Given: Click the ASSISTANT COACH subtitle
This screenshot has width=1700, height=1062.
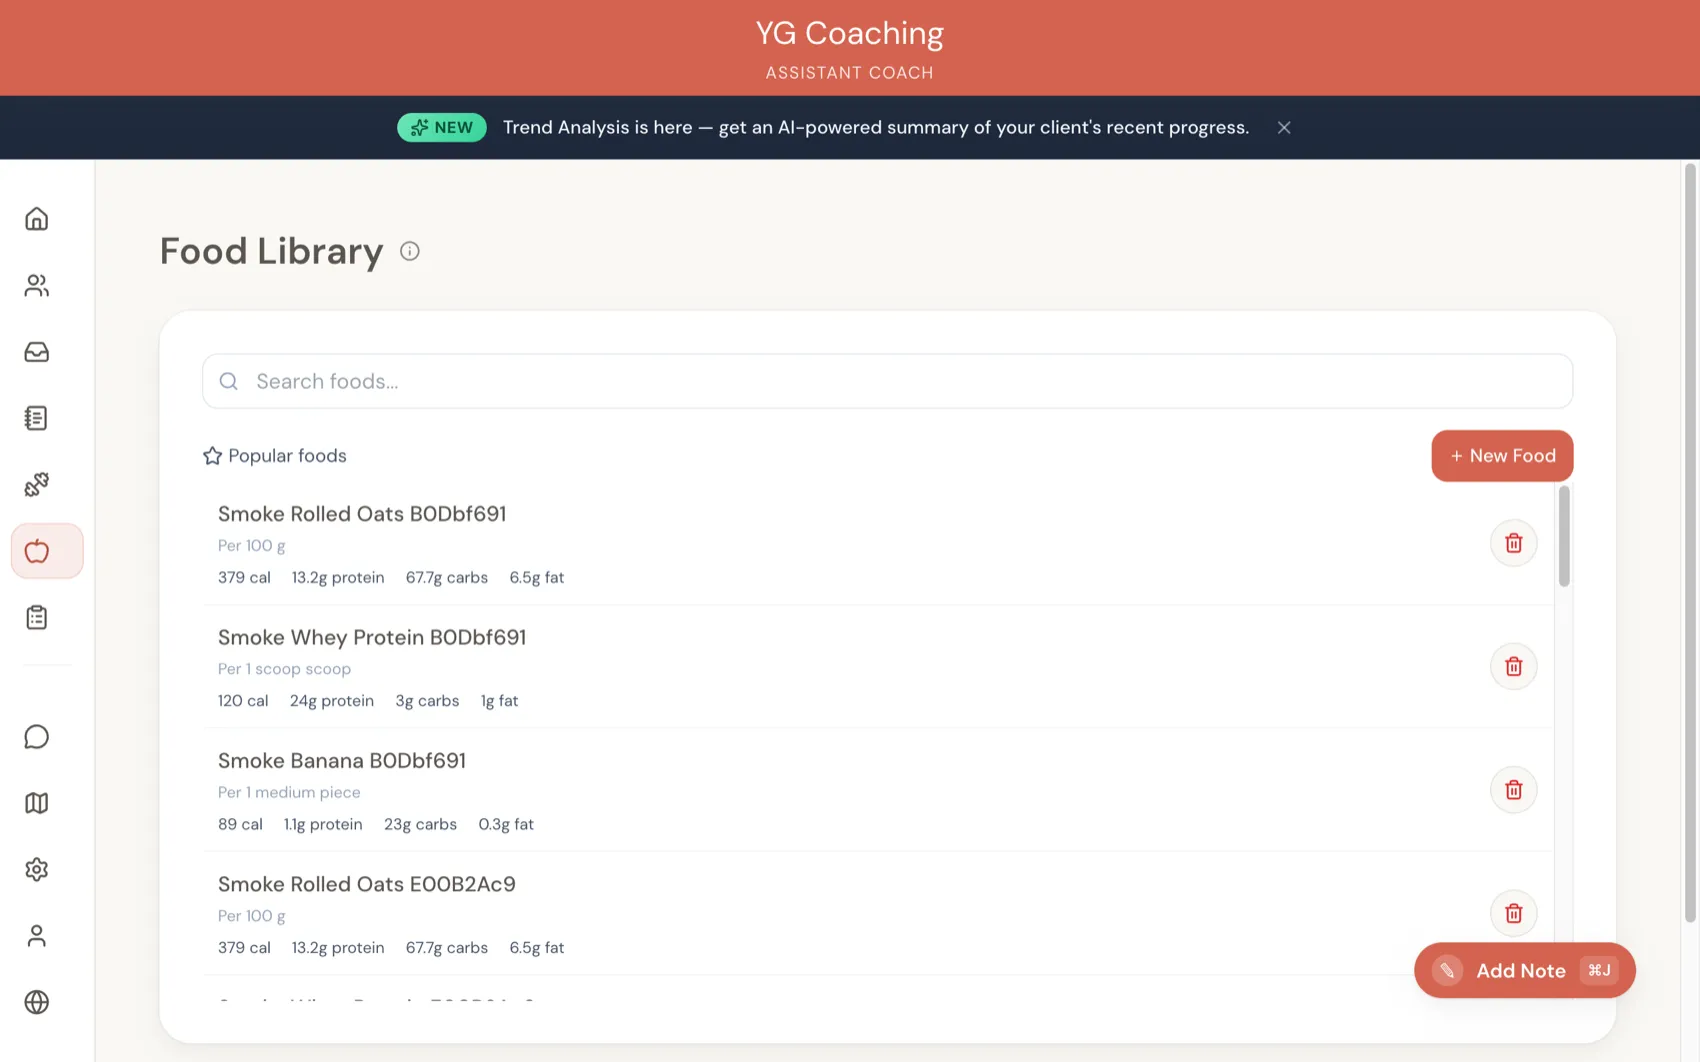Looking at the screenshot, I should pos(850,73).
